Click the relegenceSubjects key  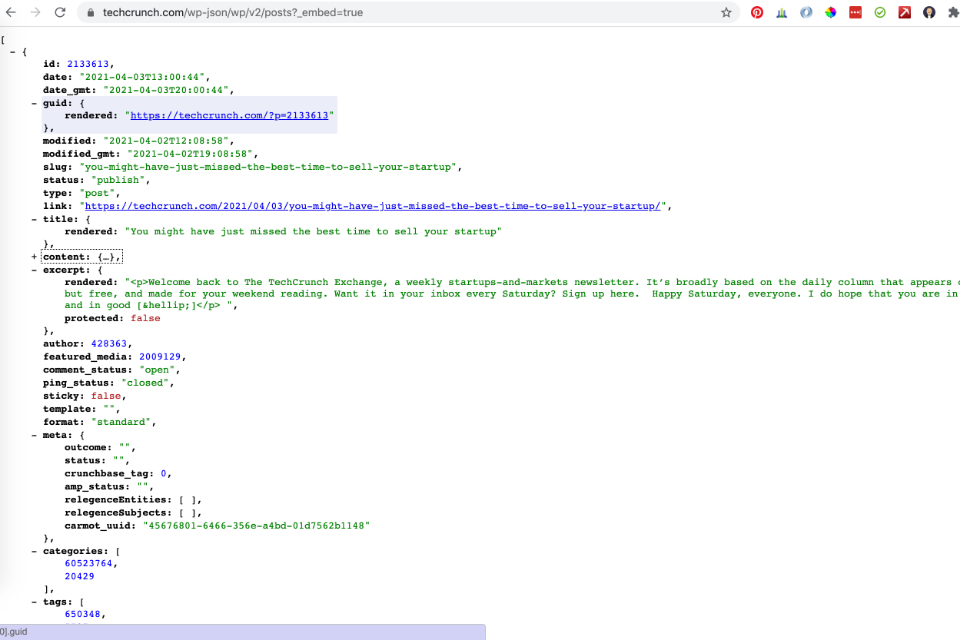tap(116, 512)
